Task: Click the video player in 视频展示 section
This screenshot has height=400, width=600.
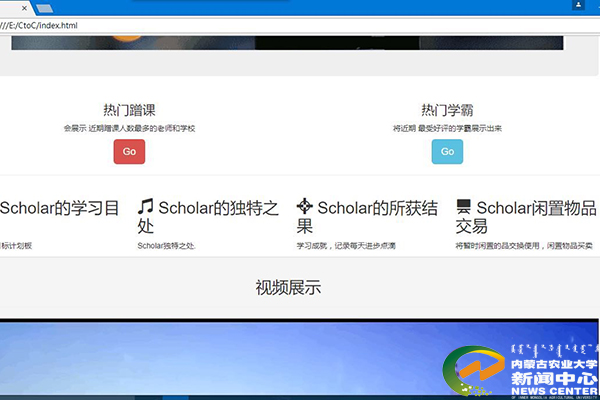Action: 250,360
